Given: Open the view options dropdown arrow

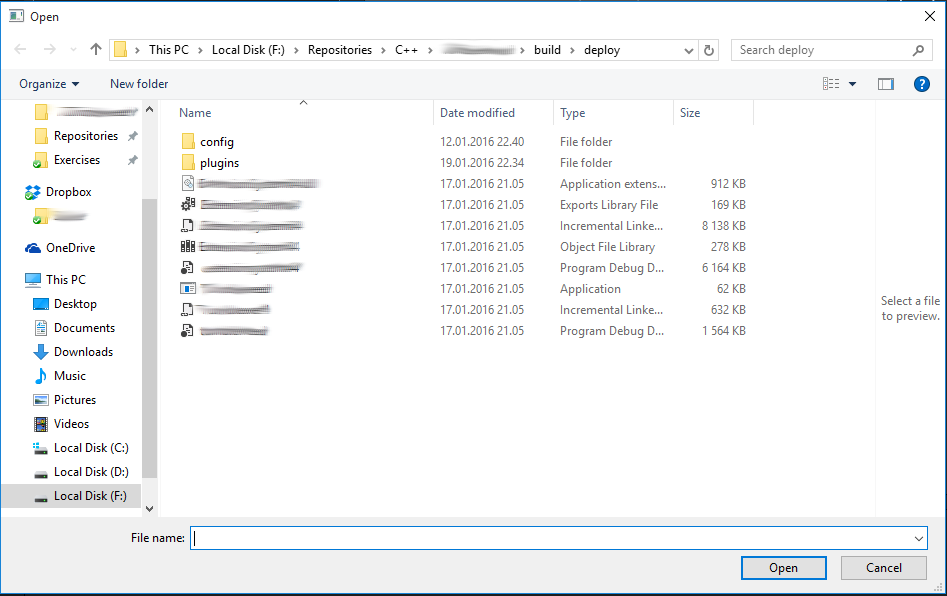Looking at the screenshot, I should point(853,84).
